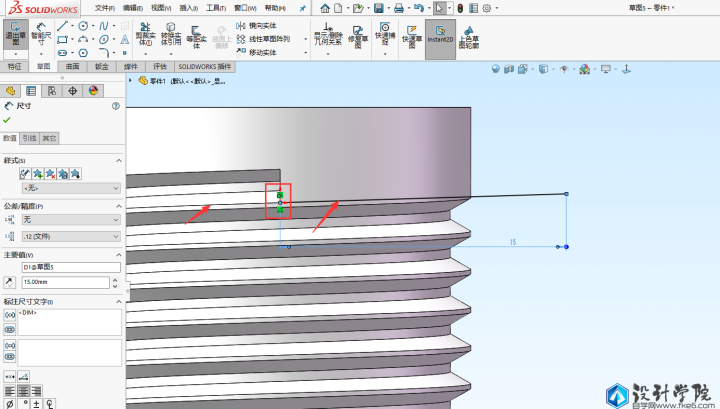Select the Trim Entities (剪裁实体) tool
This screenshot has width=720, height=409.
[145, 36]
